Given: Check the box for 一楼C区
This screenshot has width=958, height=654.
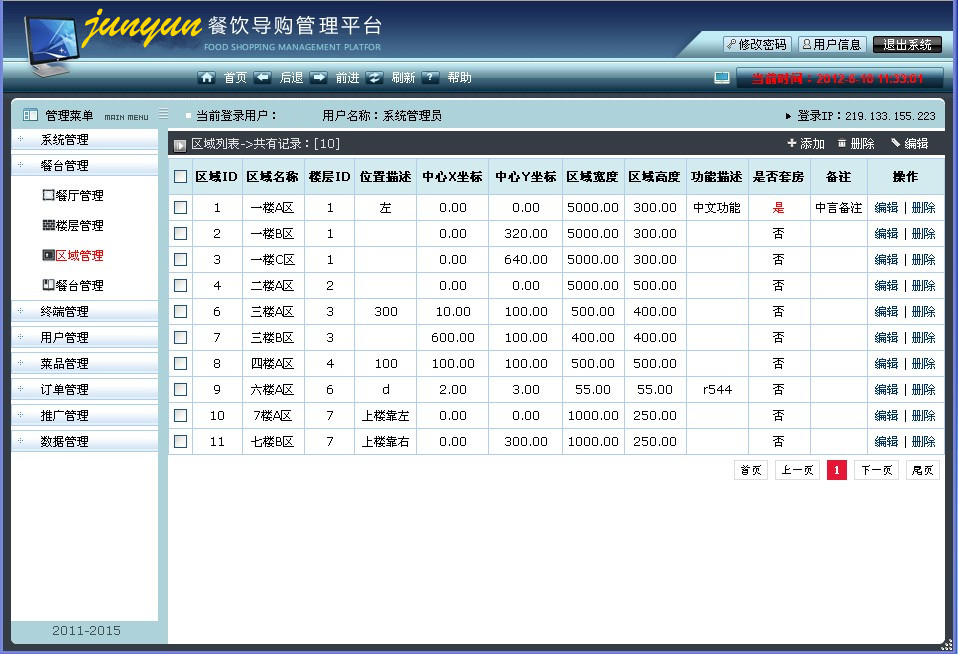Looking at the screenshot, I should 180,260.
